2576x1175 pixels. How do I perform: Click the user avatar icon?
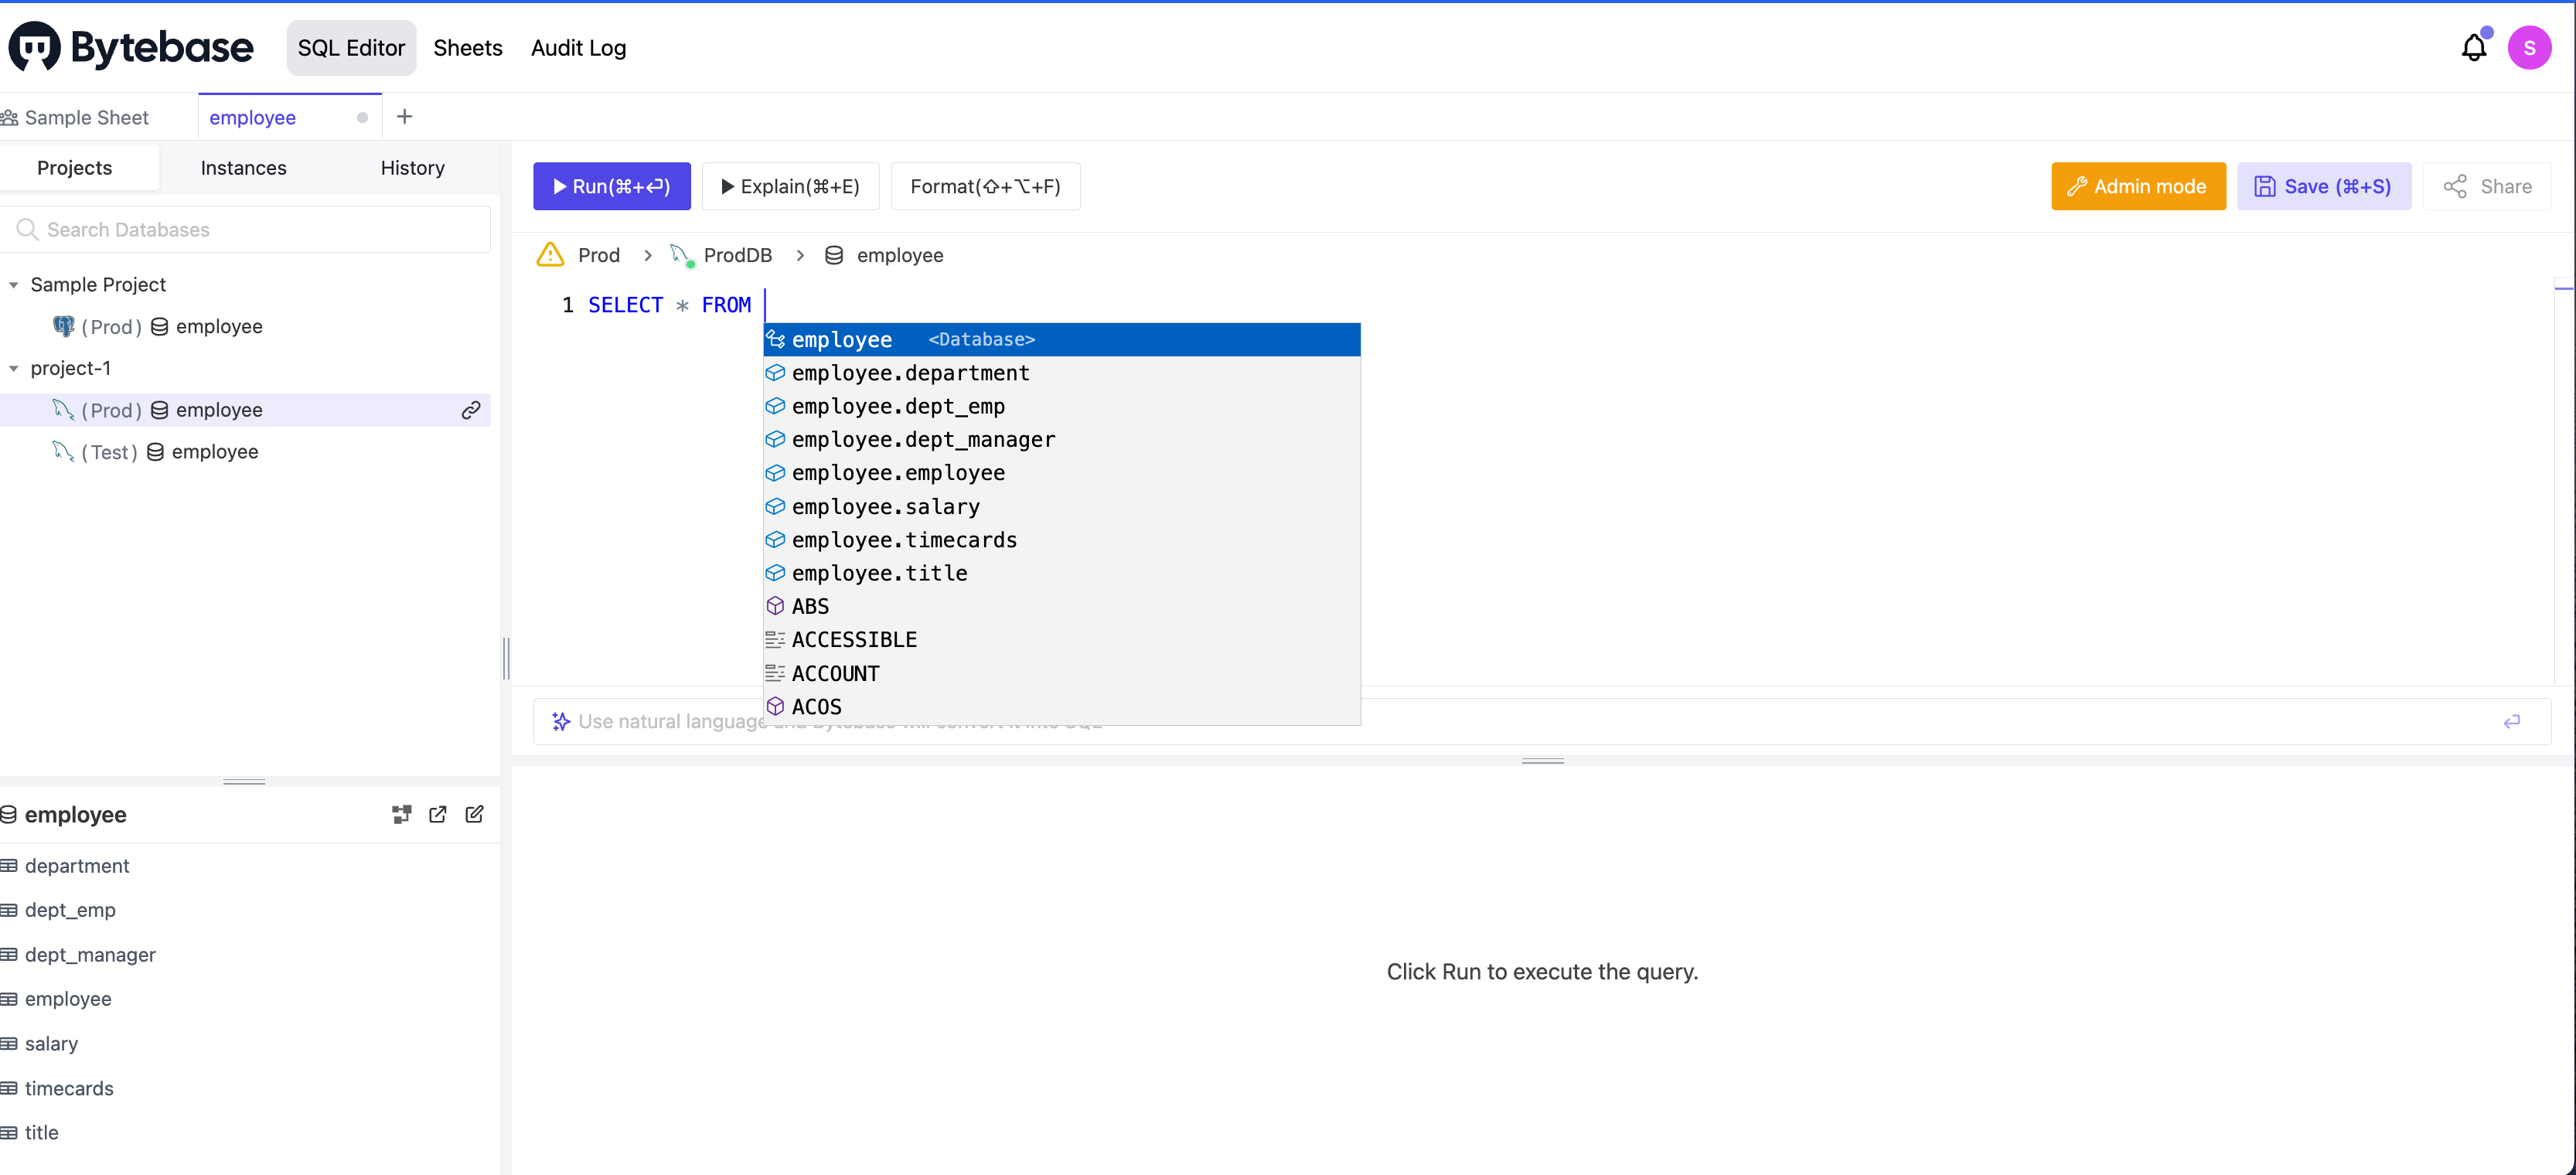click(x=2528, y=48)
